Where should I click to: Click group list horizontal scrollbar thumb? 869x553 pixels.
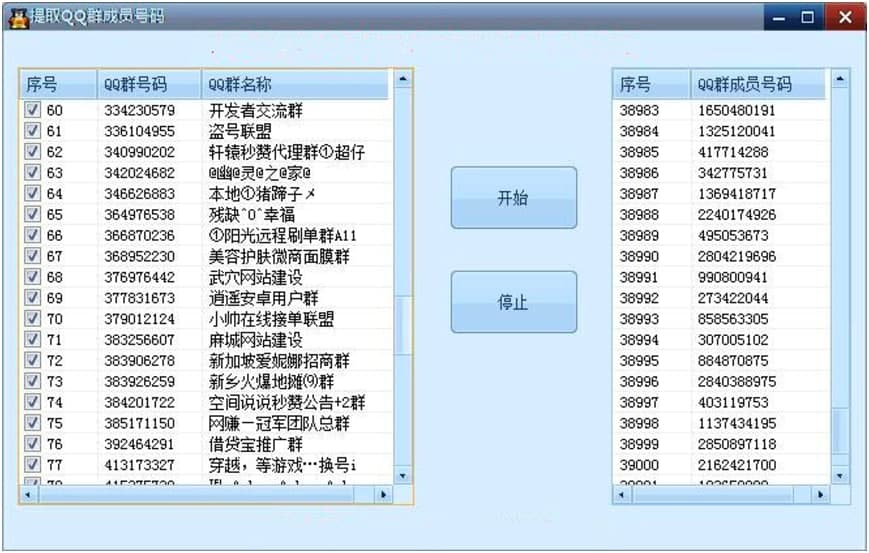click(196, 494)
